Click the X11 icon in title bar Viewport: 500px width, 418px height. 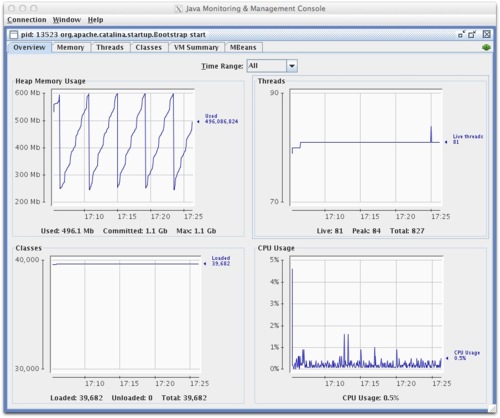179,9
